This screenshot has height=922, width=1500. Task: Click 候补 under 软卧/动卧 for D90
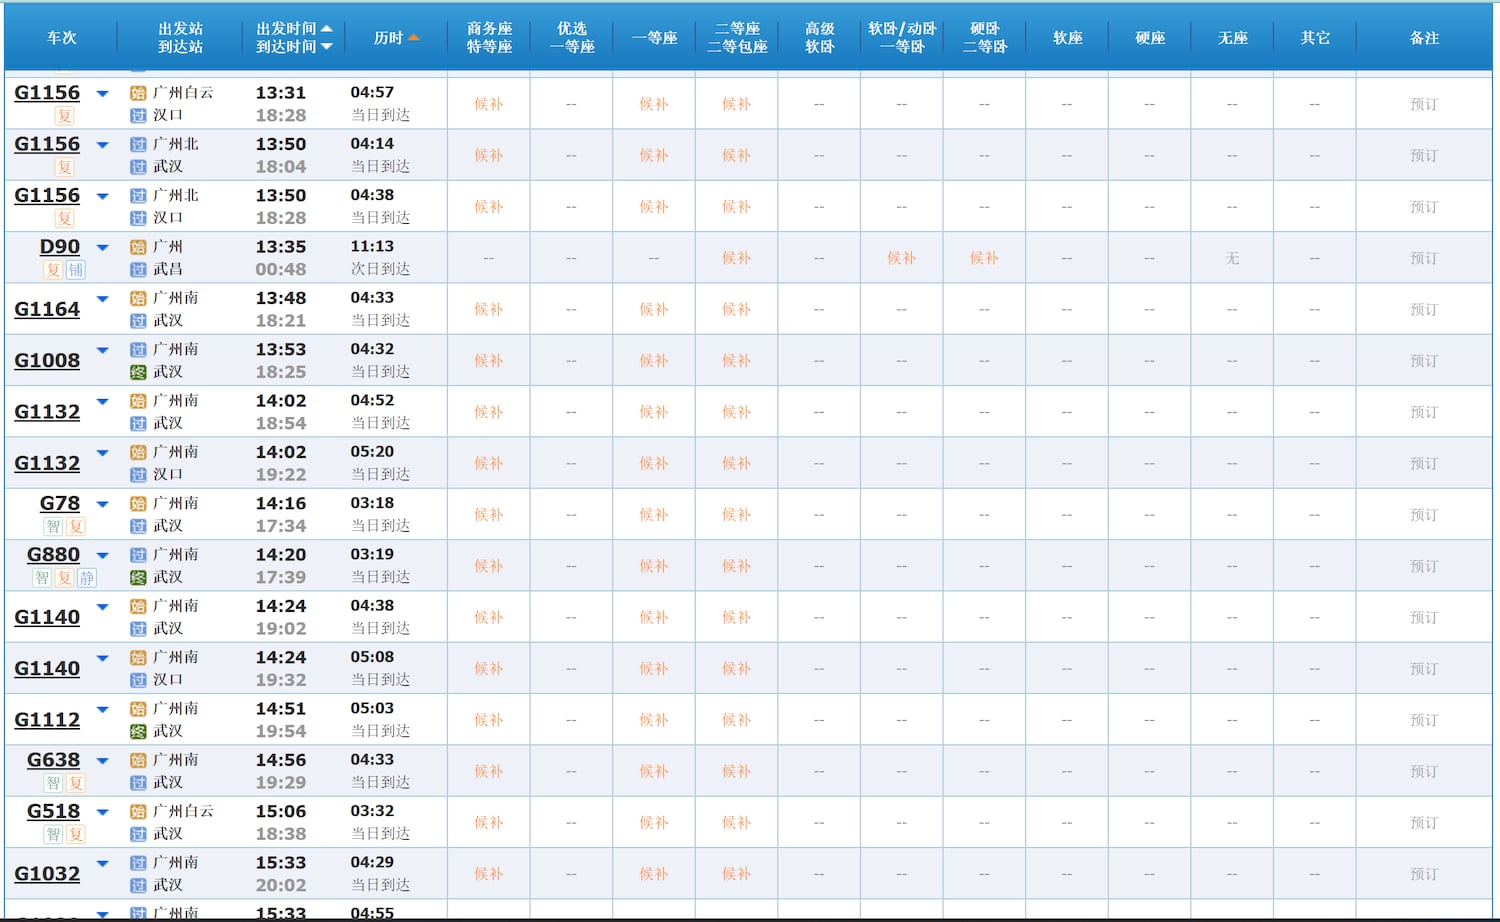[902, 258]
